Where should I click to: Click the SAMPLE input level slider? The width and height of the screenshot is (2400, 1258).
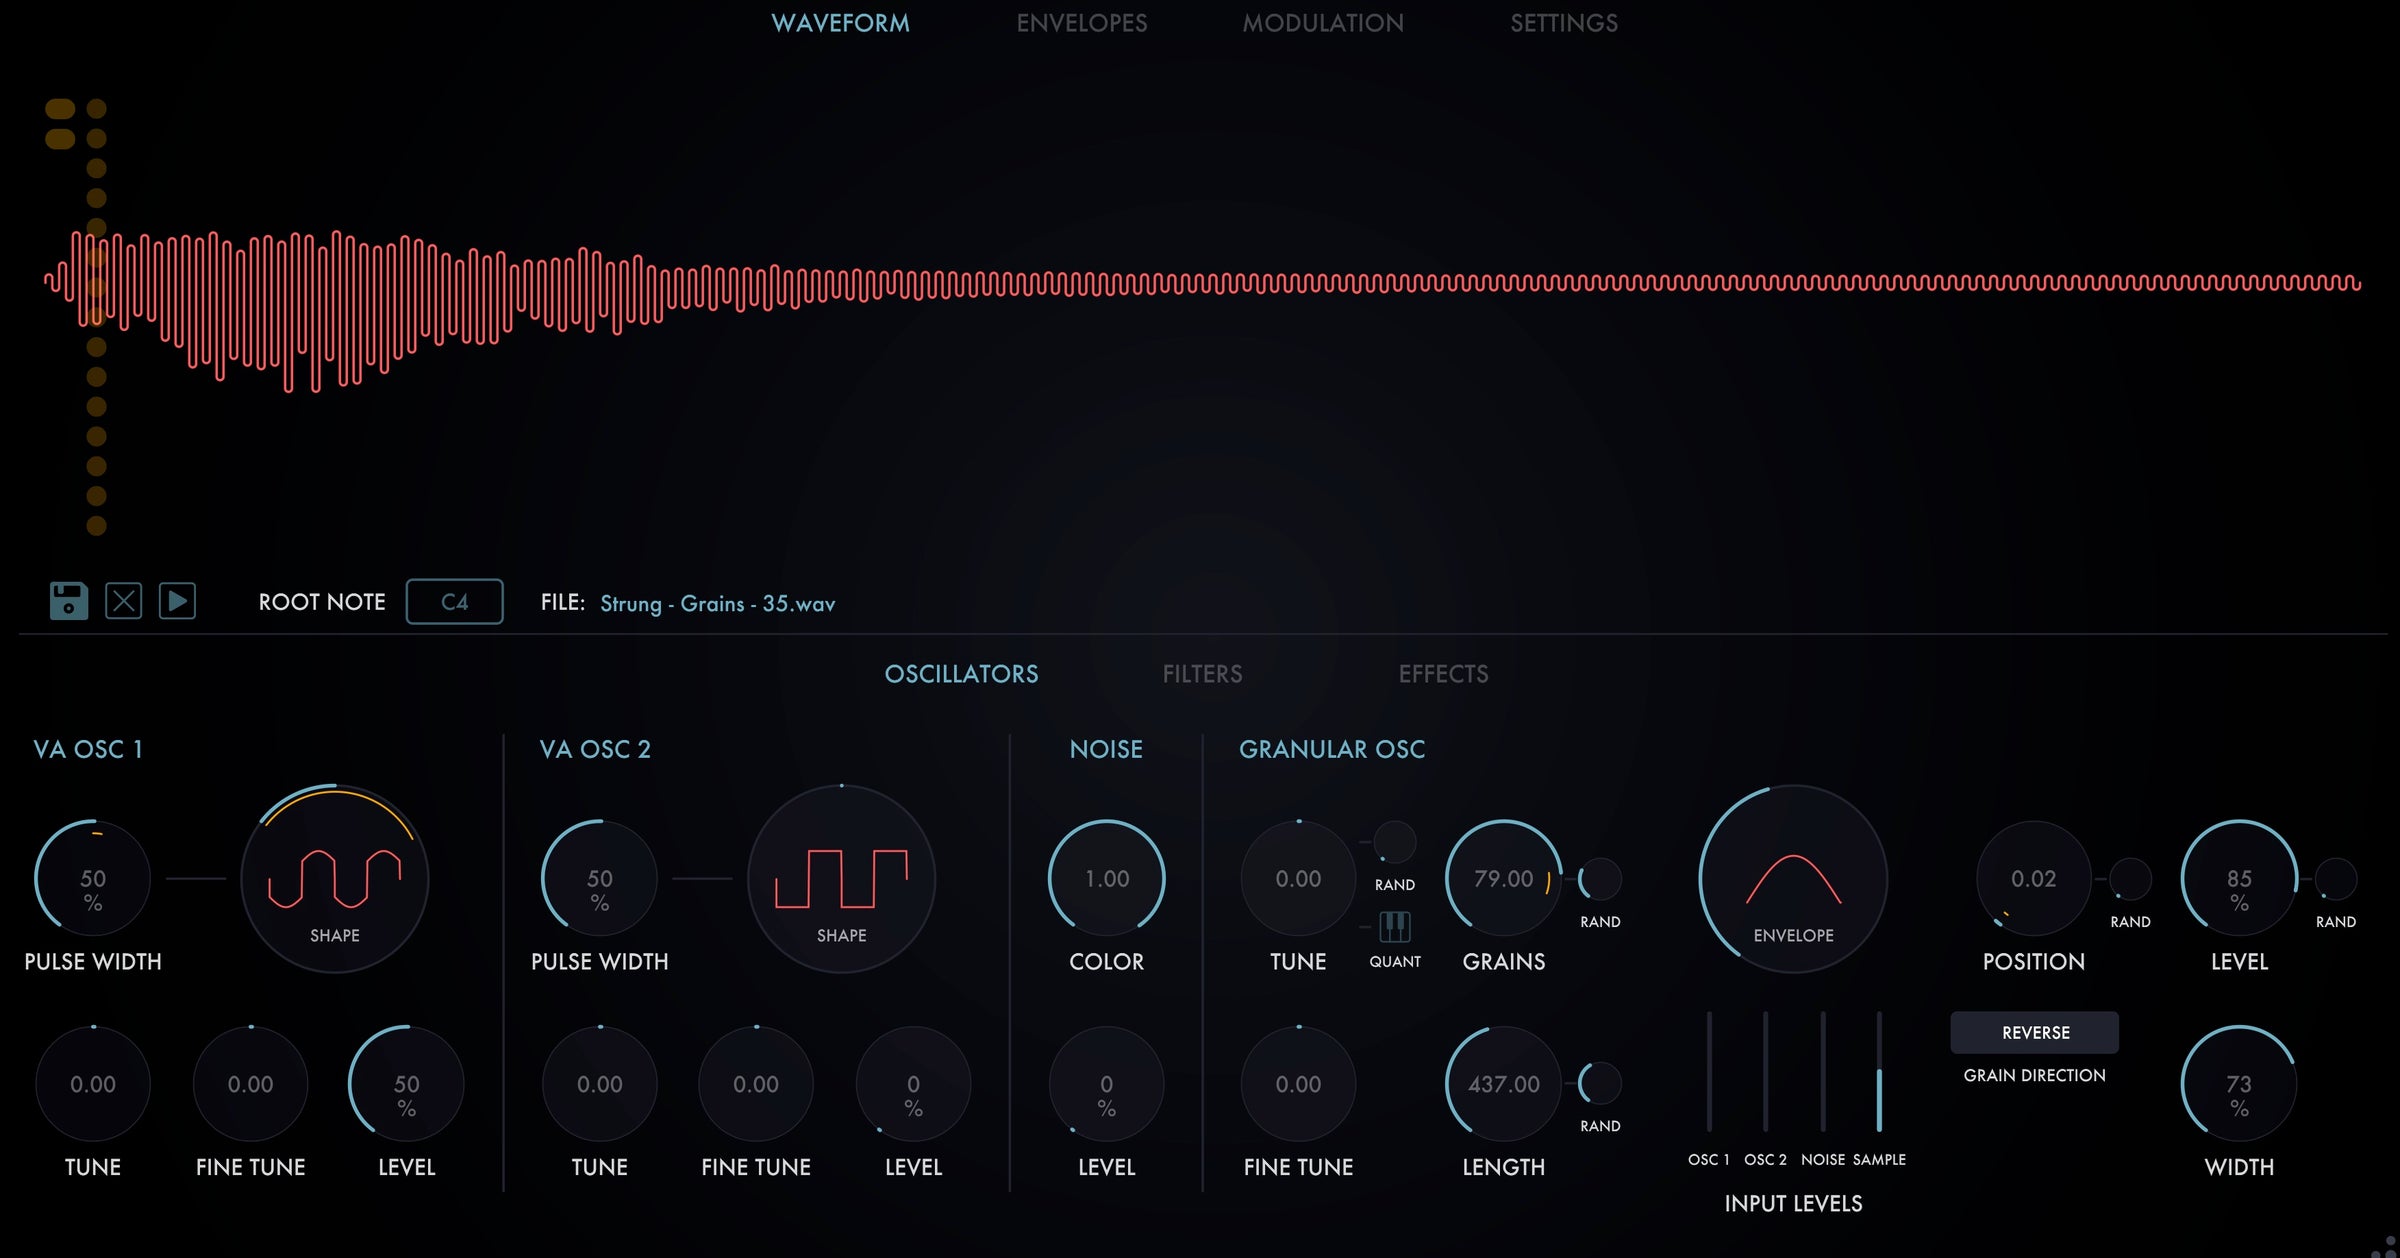pos(1879,1071)
